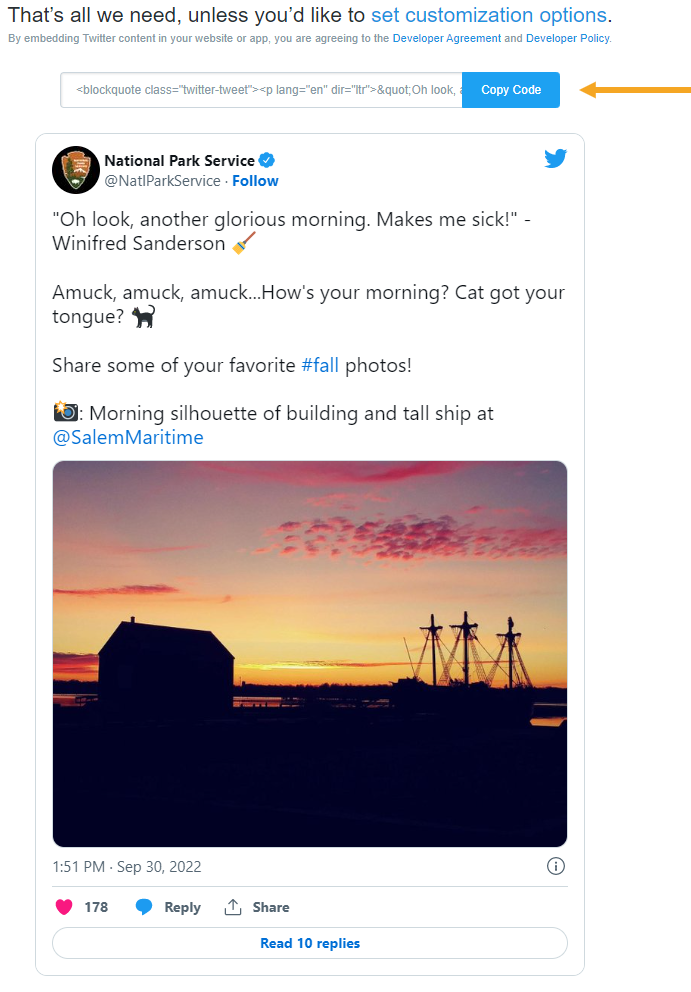
Task: Open the set customization options link
Action: [489, 15]
